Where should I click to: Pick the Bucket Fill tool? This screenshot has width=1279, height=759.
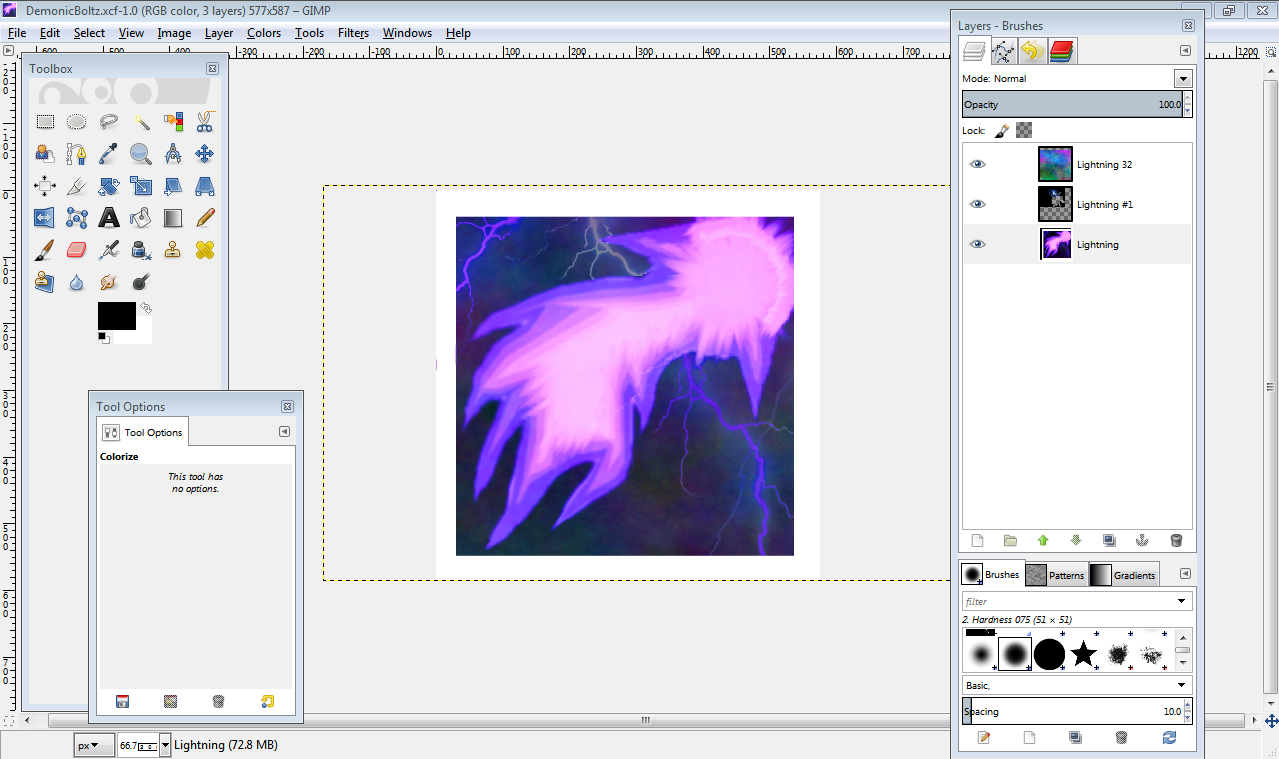(141, 218)
